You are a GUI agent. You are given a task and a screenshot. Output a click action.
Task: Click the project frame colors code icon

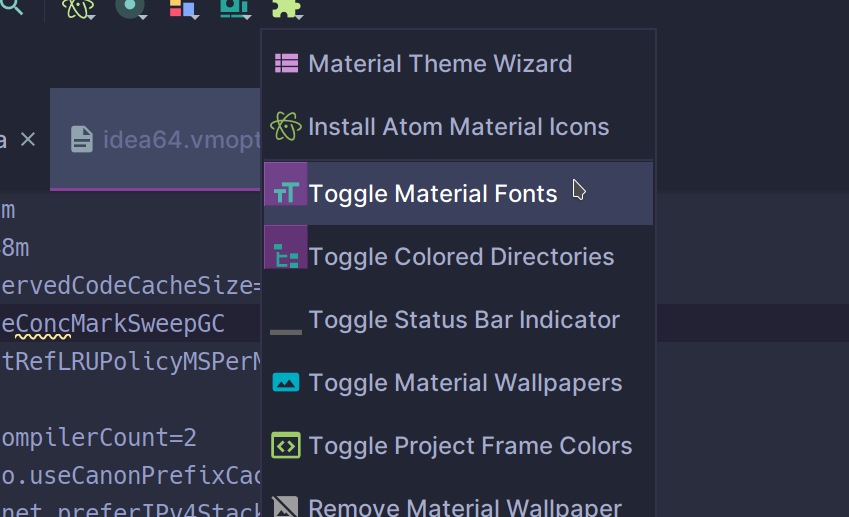[x=286, y=446]
